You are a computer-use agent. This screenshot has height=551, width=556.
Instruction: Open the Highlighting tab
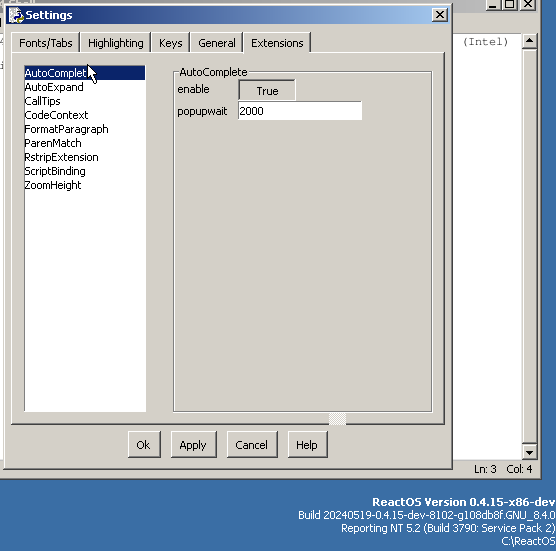(x=116, y=43)
